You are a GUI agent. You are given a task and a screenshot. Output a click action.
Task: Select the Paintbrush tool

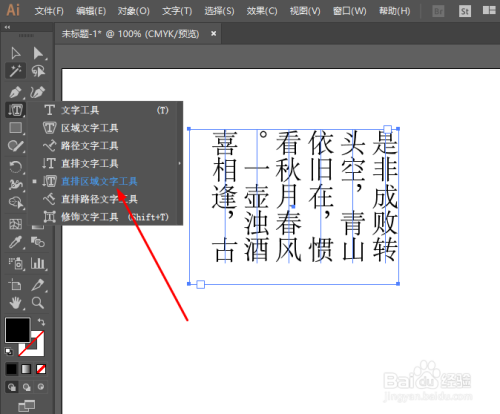(x=15, y=146)
